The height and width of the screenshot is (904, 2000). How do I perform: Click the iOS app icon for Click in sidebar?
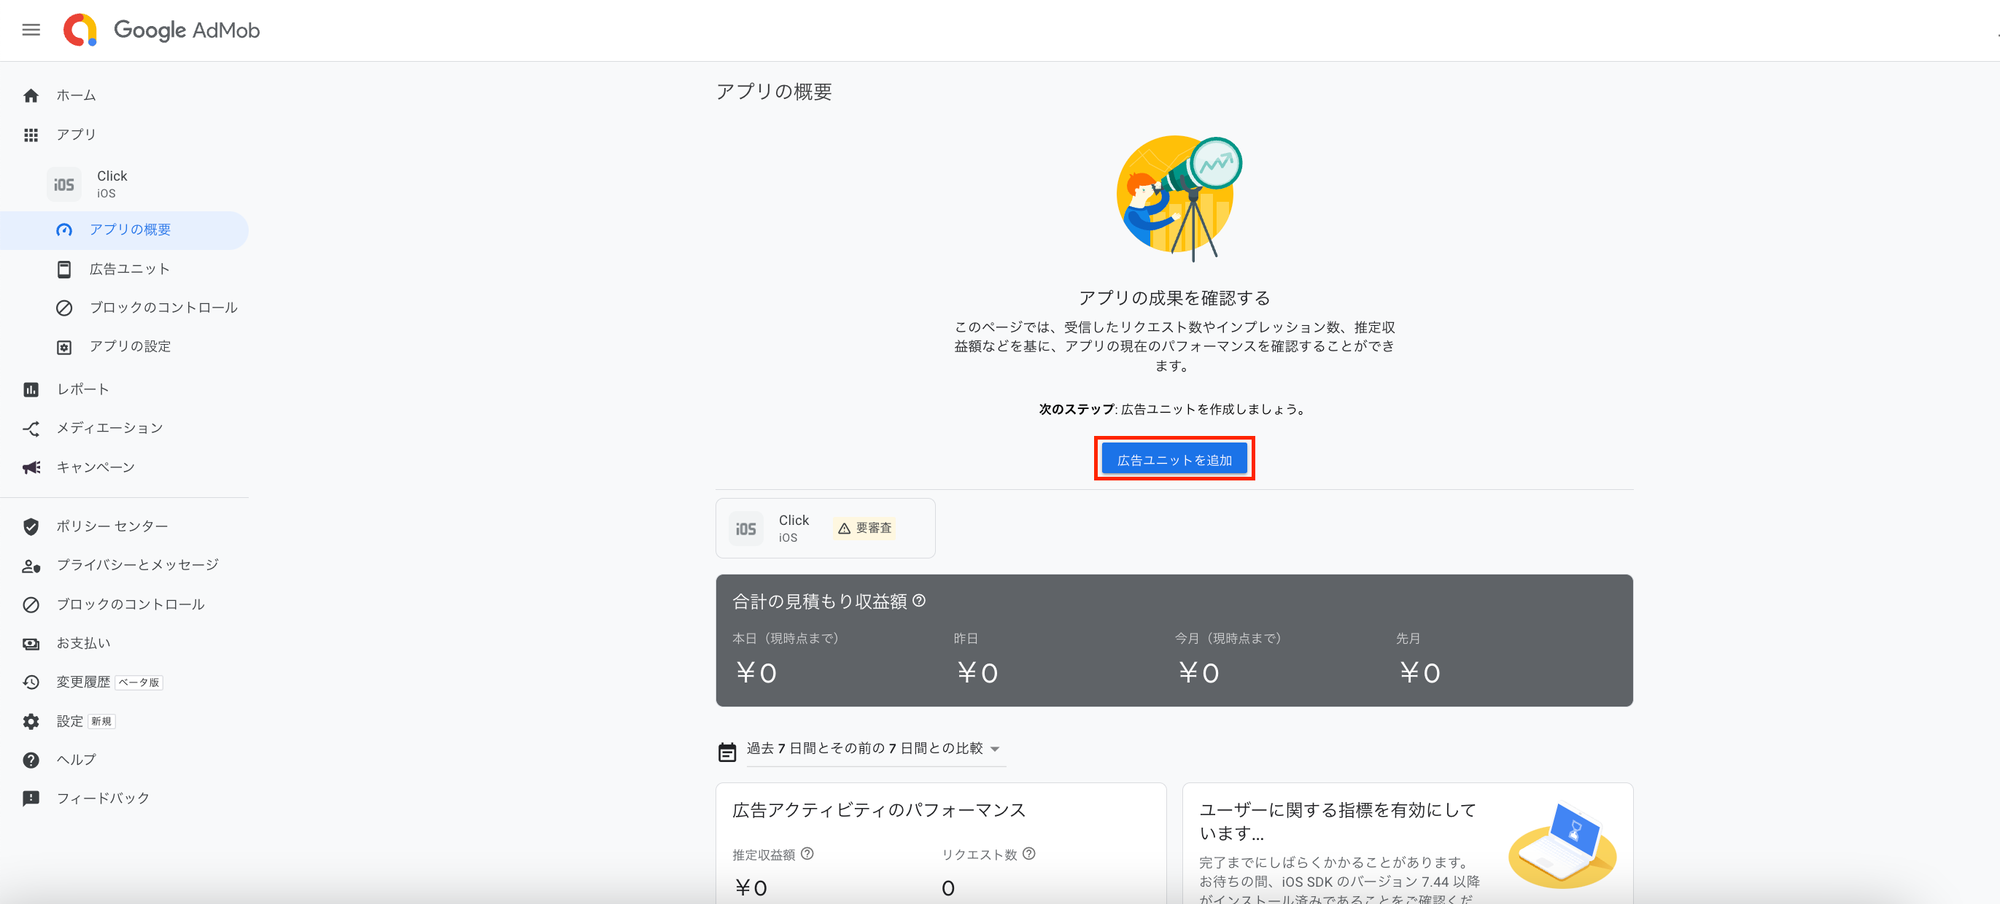coord(64,184)
